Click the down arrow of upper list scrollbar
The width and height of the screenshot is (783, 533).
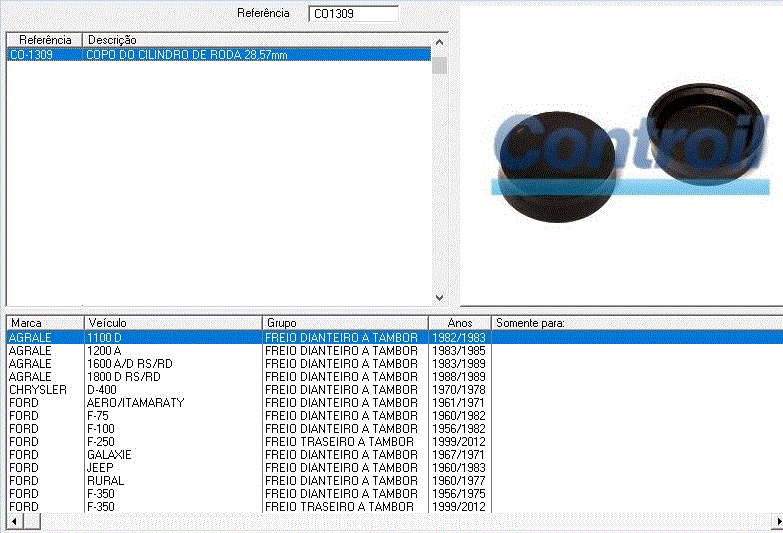[439, 298]
